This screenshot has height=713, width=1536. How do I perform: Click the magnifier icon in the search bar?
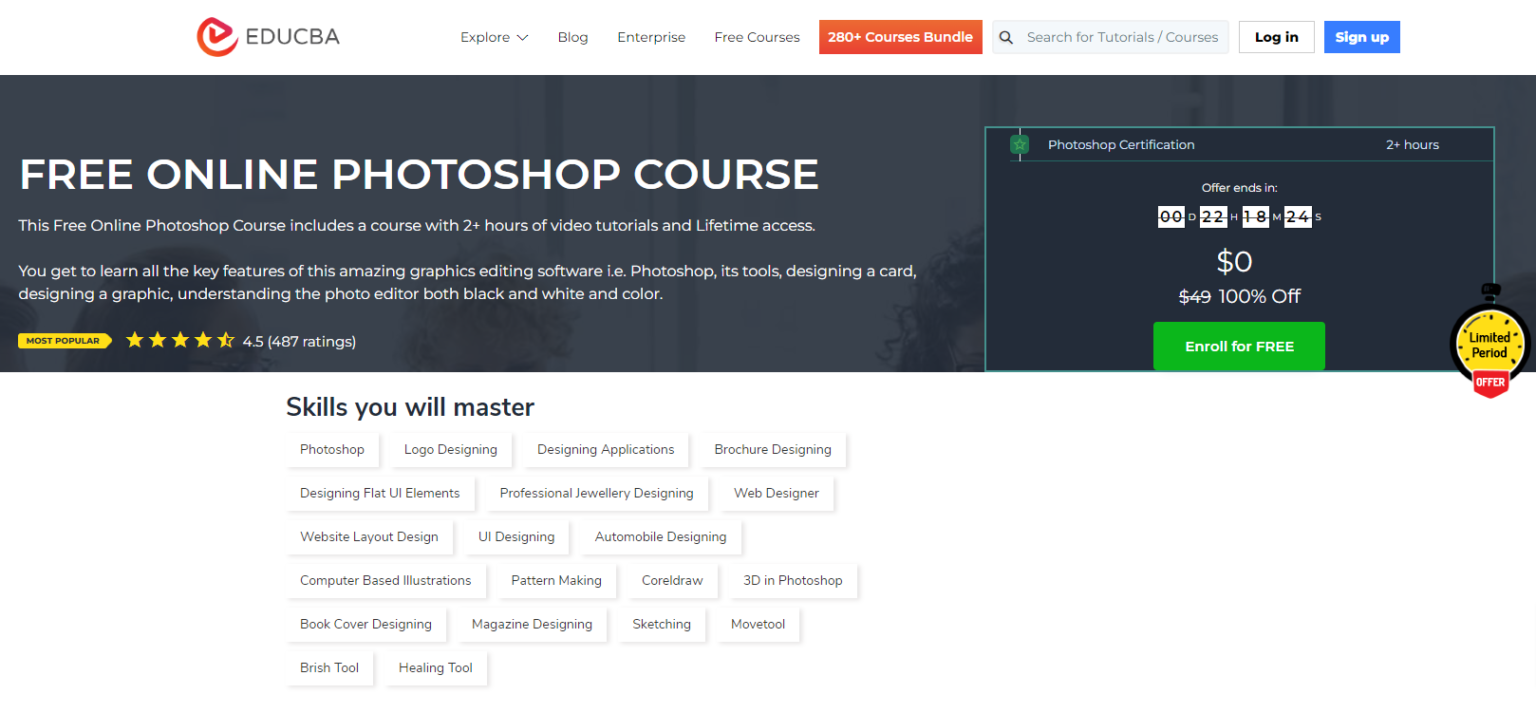[x=1006, y=37]
